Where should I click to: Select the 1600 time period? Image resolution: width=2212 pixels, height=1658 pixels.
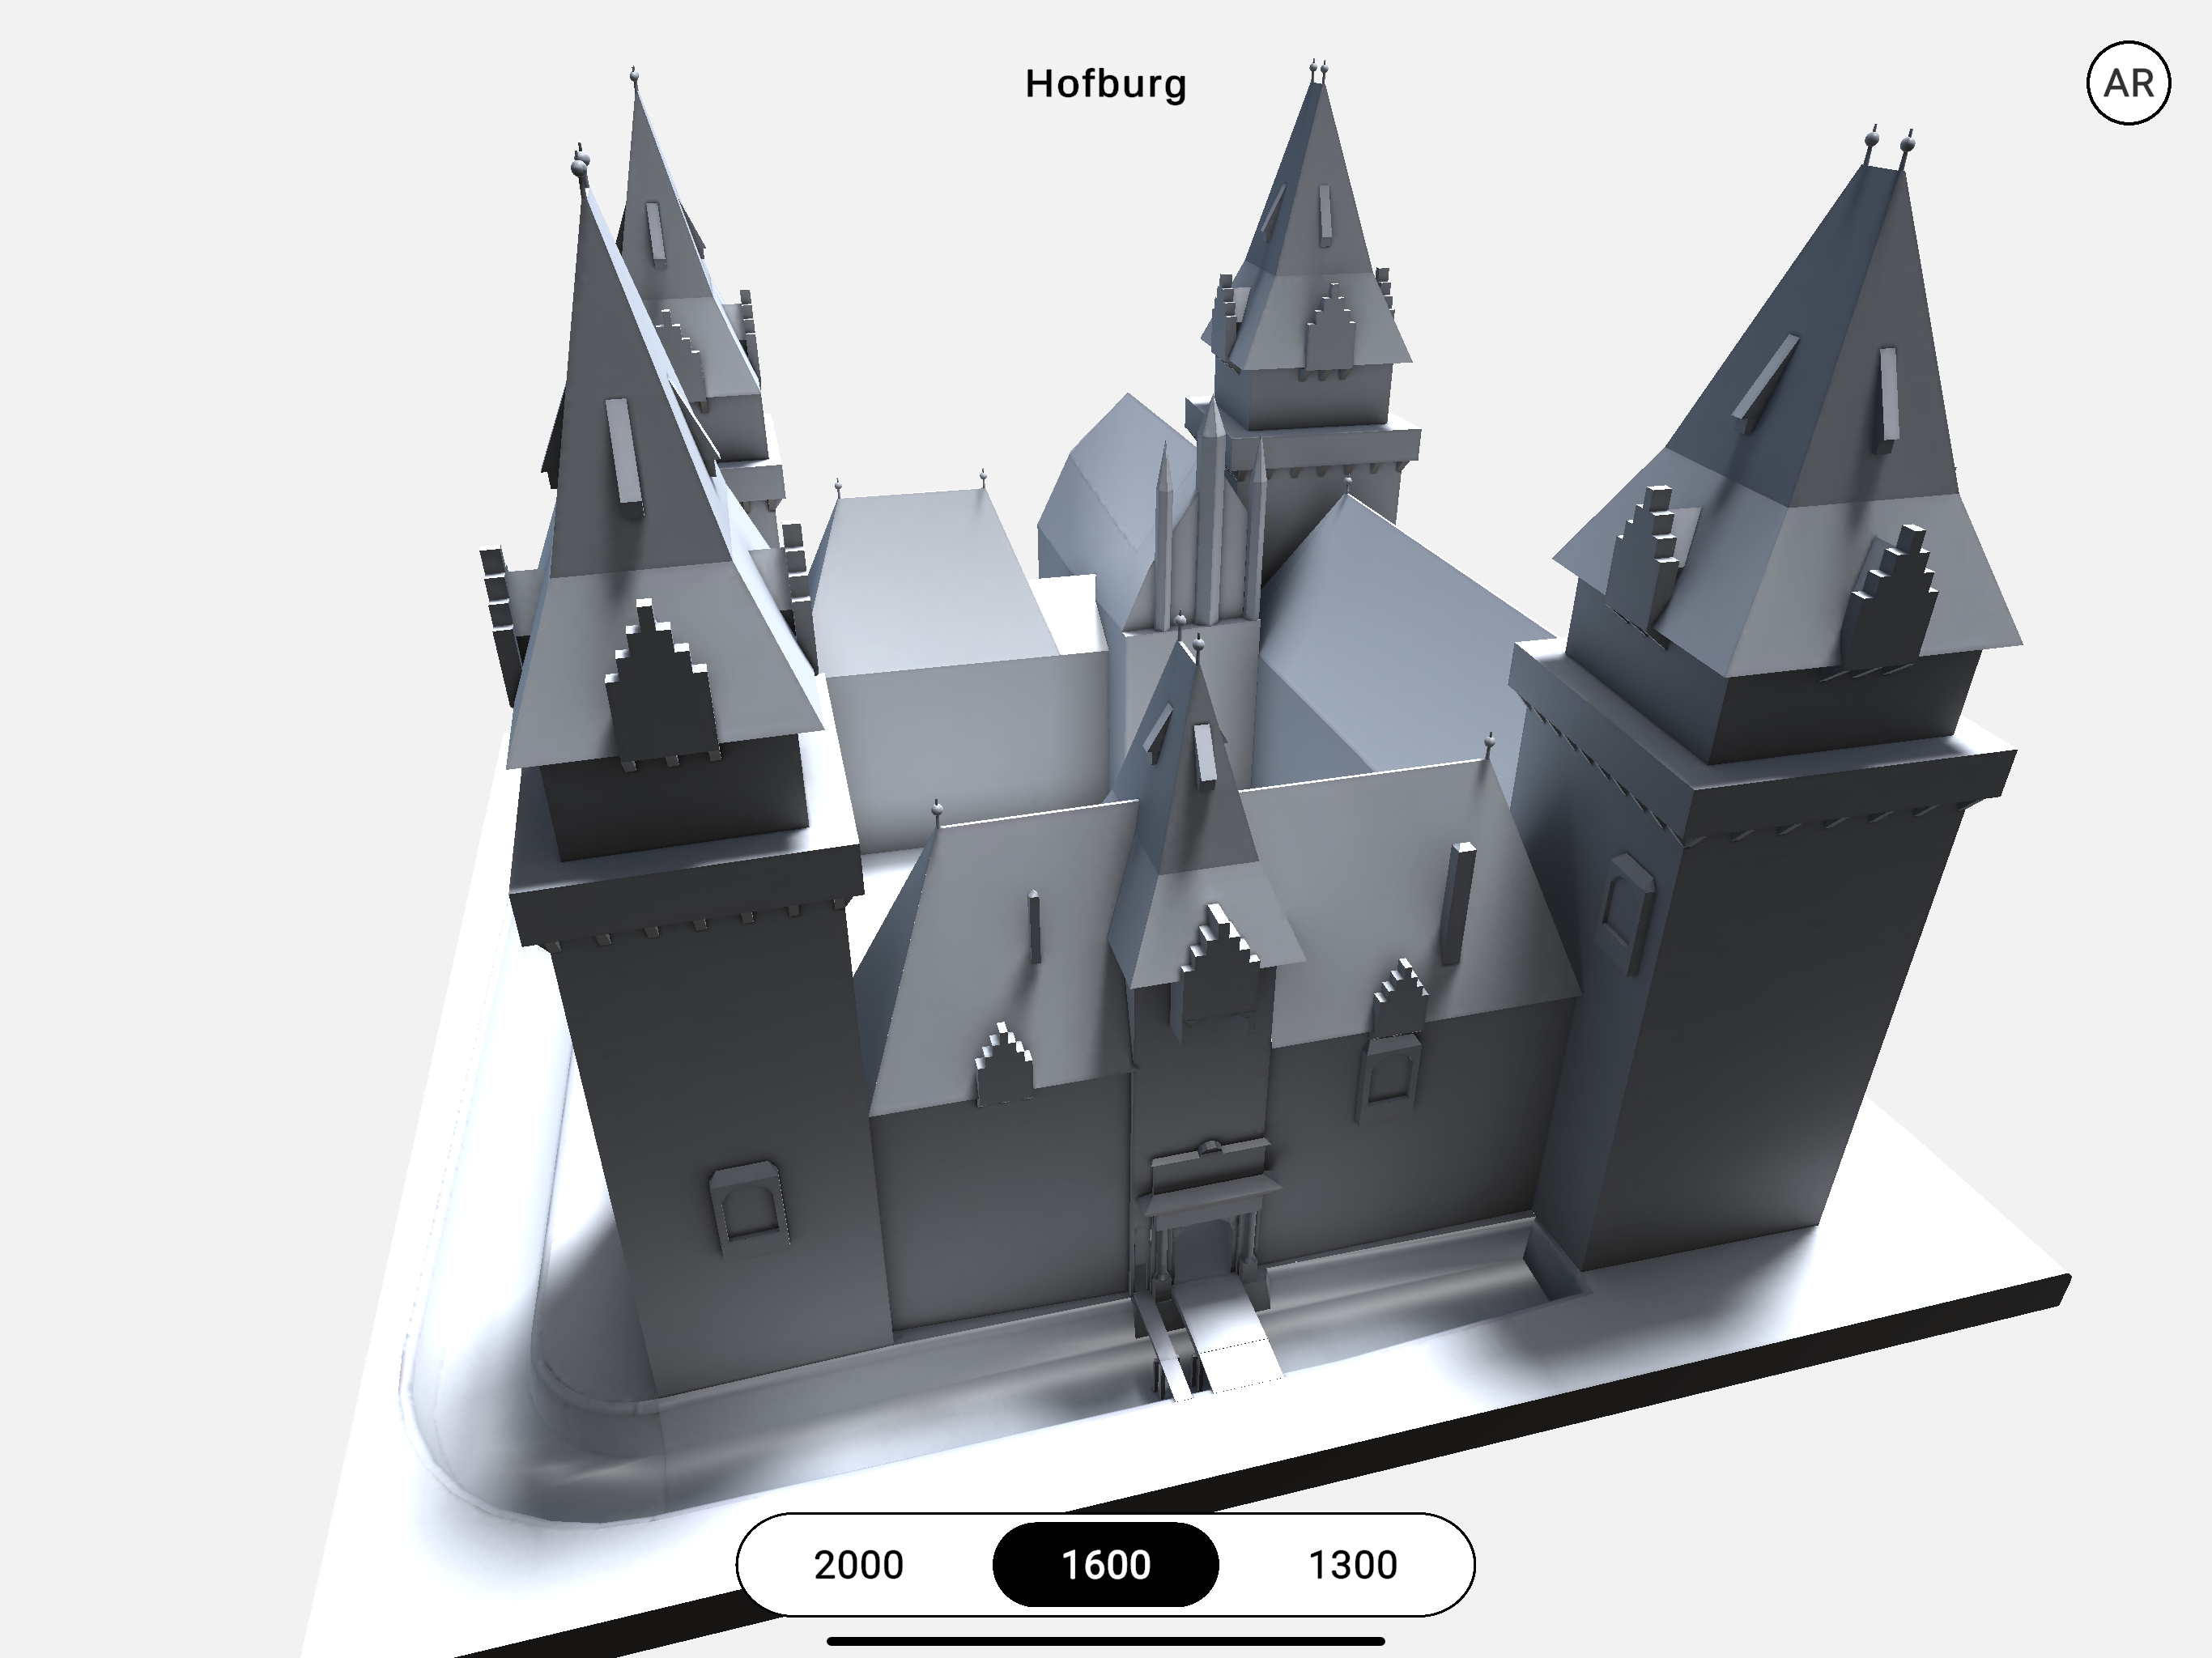click(1105, 1564)
